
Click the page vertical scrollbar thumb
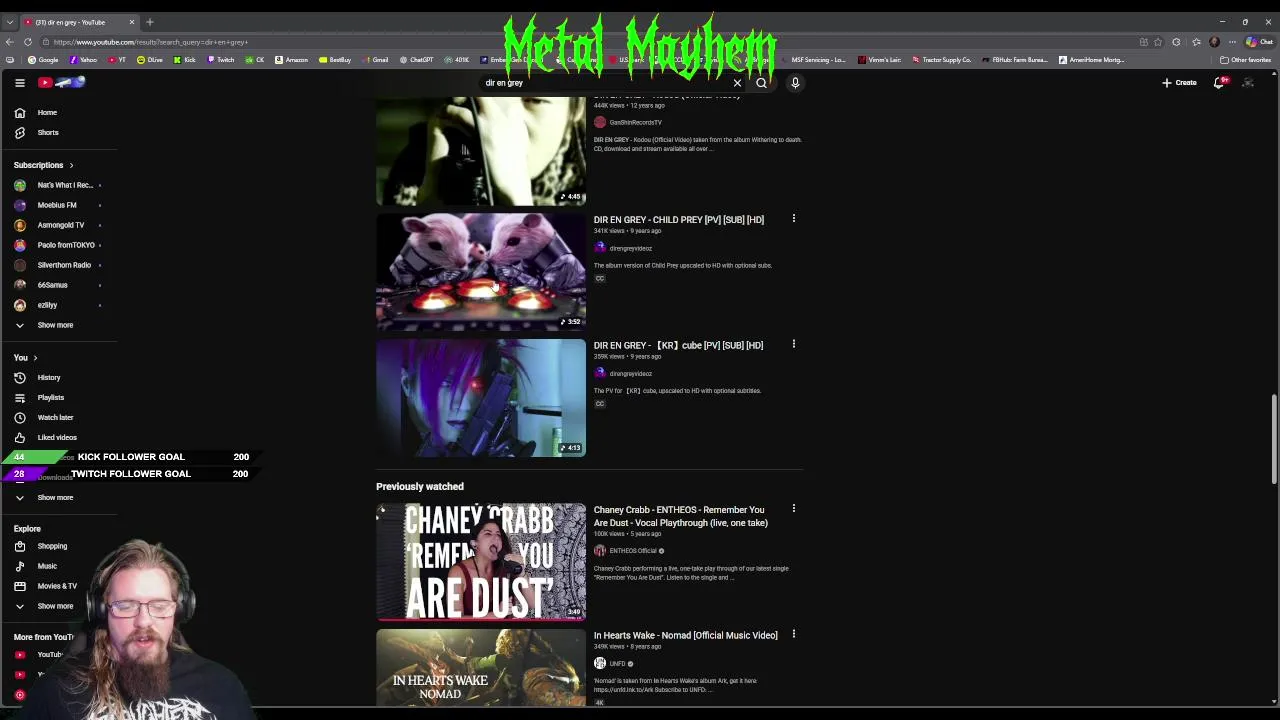click(1274, 440)
